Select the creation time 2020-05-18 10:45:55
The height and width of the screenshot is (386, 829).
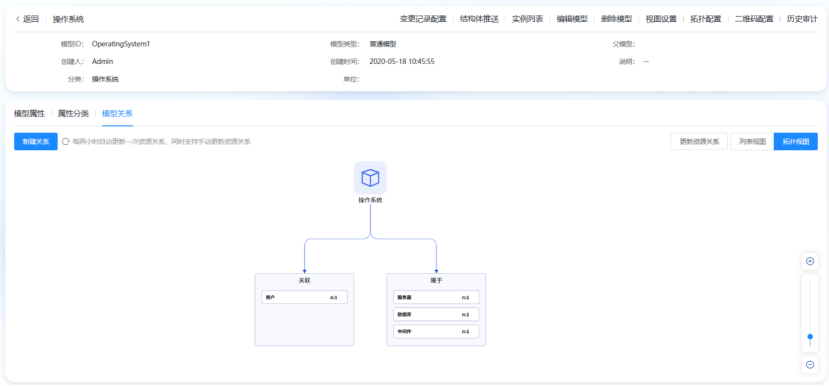point(402,61)
